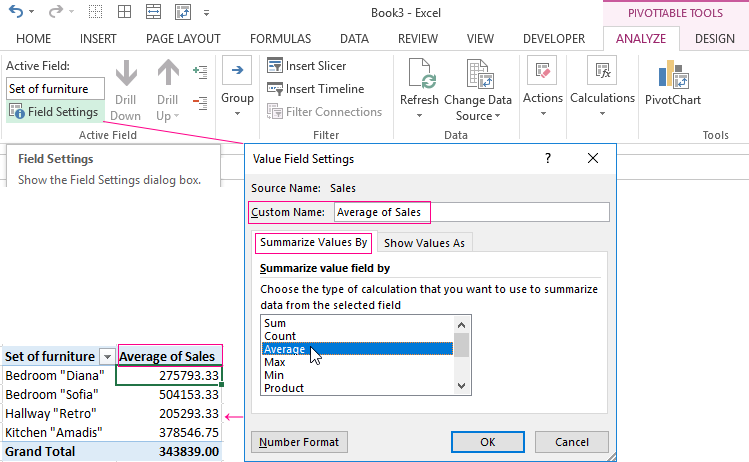Open the Set of furniture filter dropdown

[x=107, y=357]
